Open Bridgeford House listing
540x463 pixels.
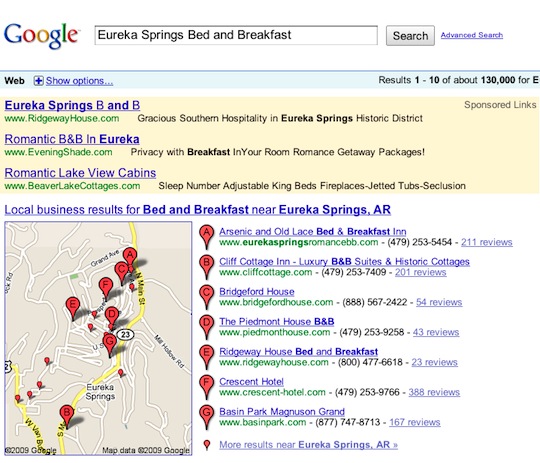pyautogui.click(x=257, y=291)
